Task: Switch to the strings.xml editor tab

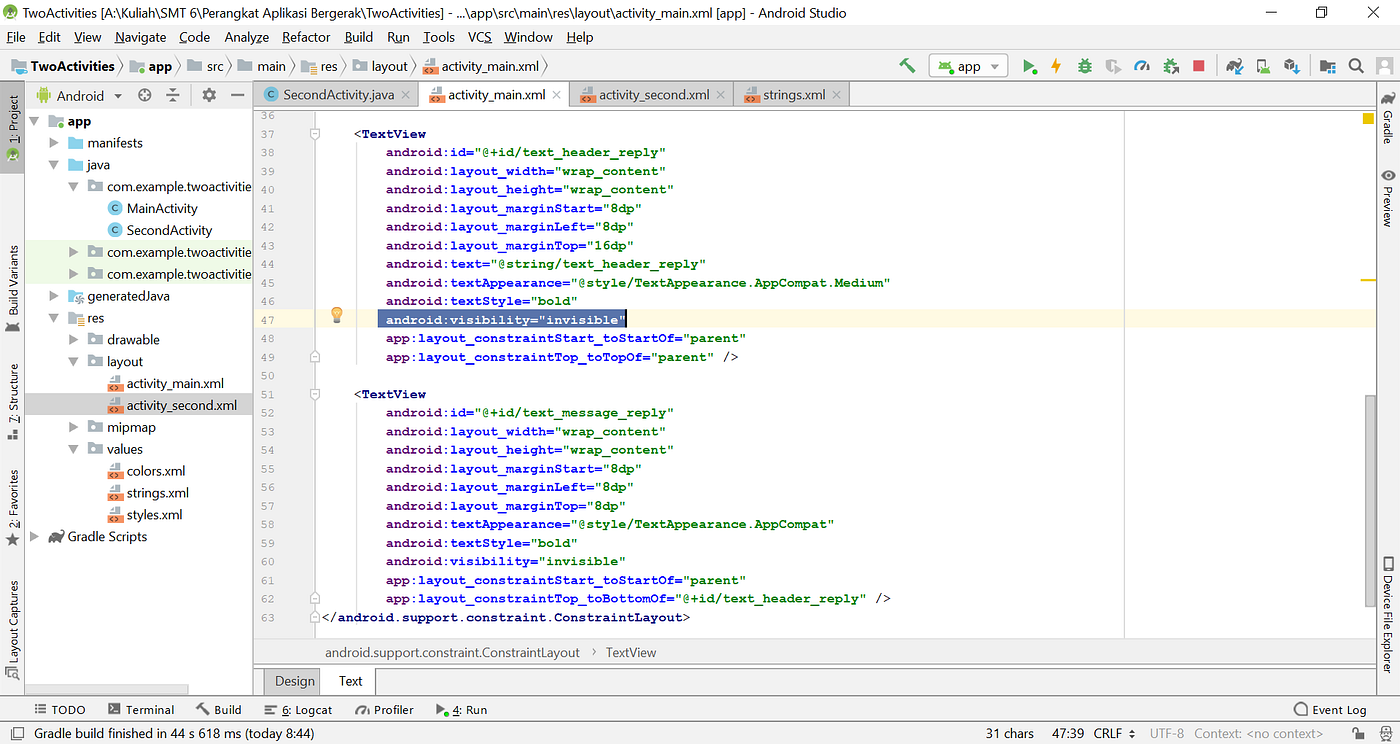Action: point(794,95)
